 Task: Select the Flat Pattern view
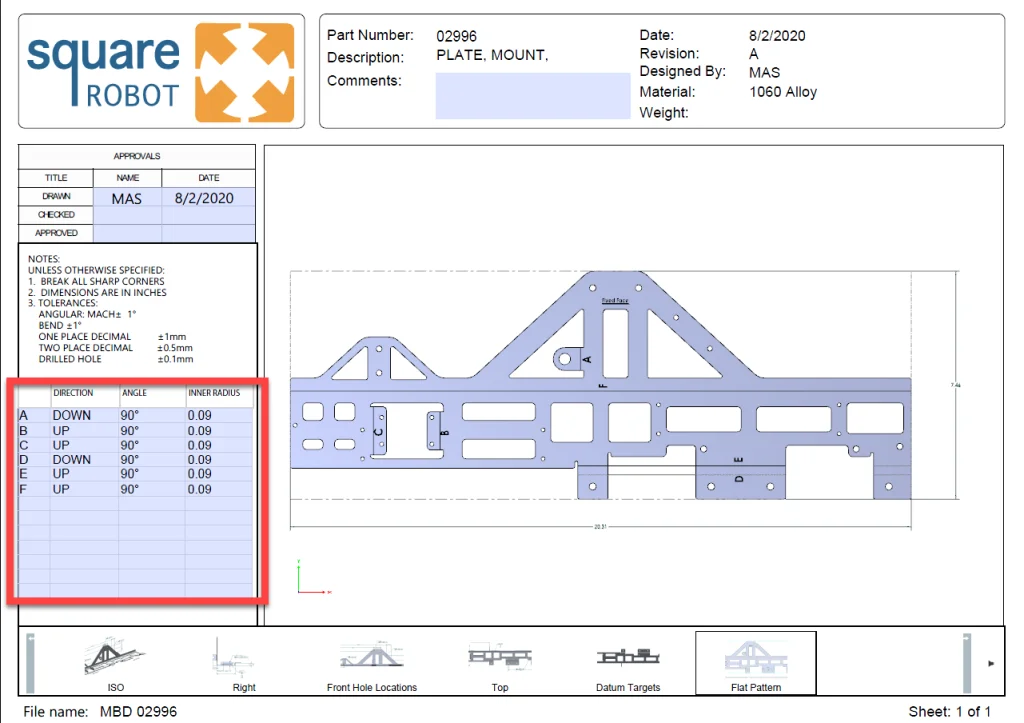coord(755,660)
